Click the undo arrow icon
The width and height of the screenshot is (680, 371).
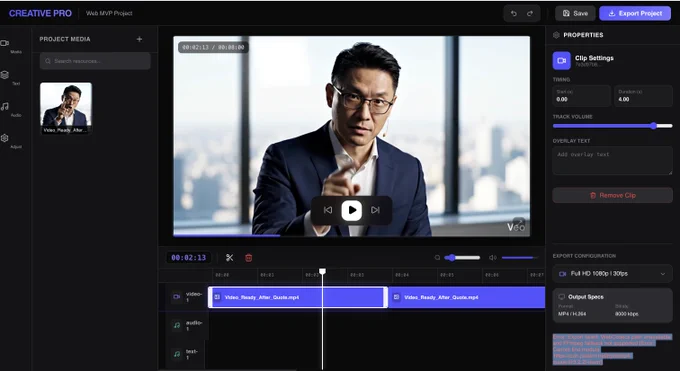513,13
